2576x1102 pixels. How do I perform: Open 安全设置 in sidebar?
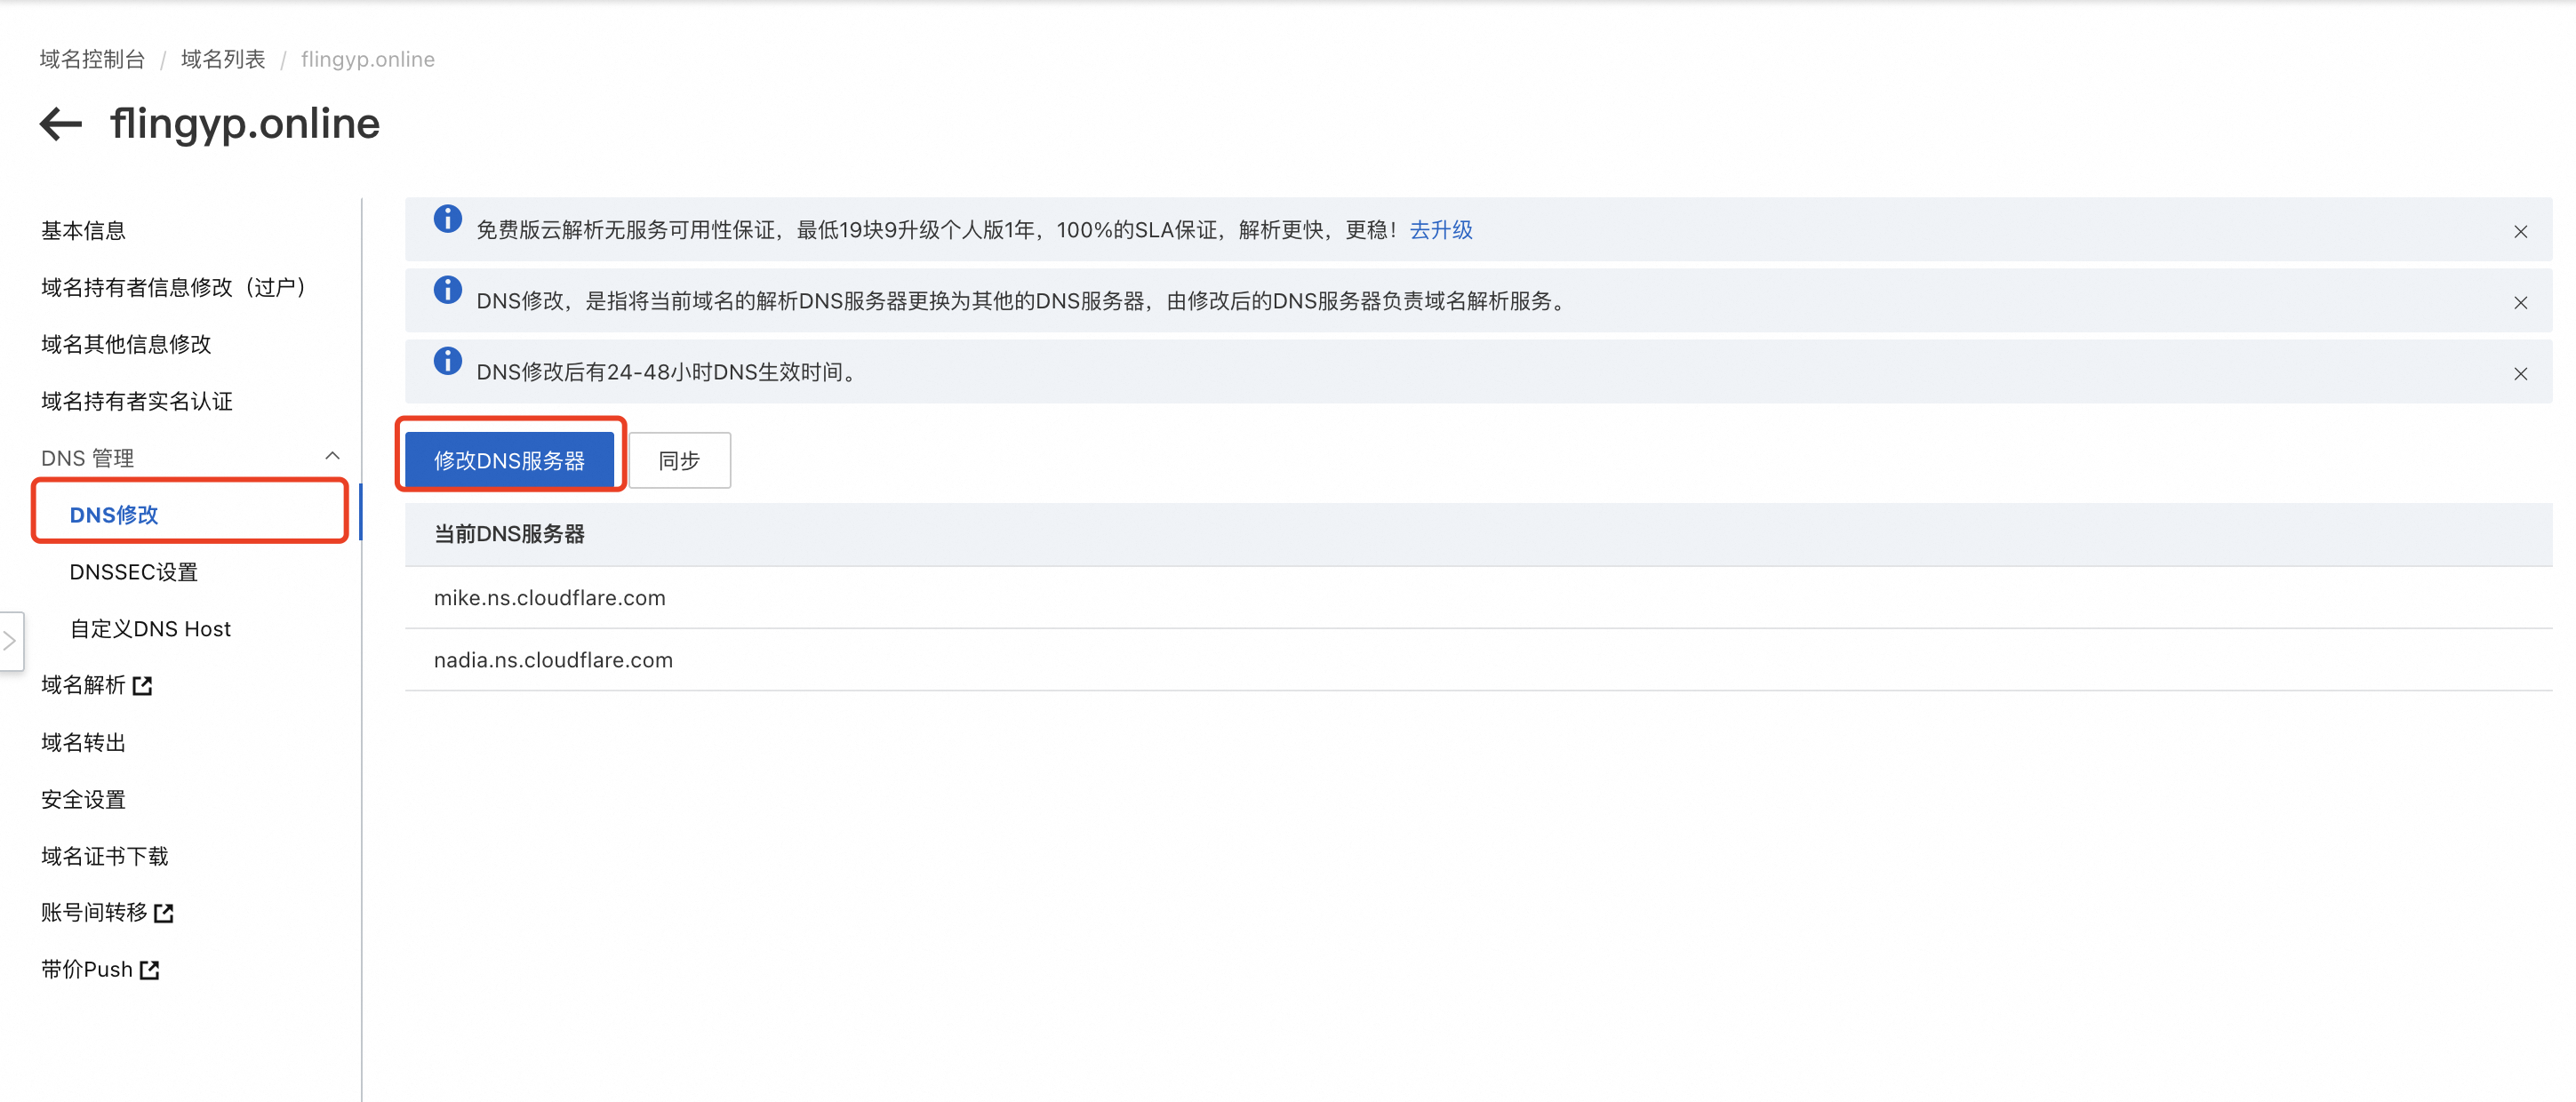(x=83, y=799)
